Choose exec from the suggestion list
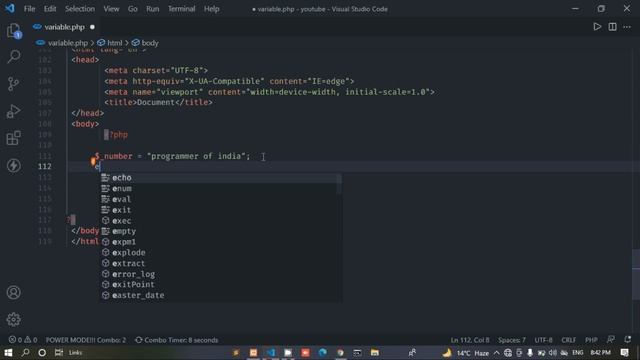 221,220
